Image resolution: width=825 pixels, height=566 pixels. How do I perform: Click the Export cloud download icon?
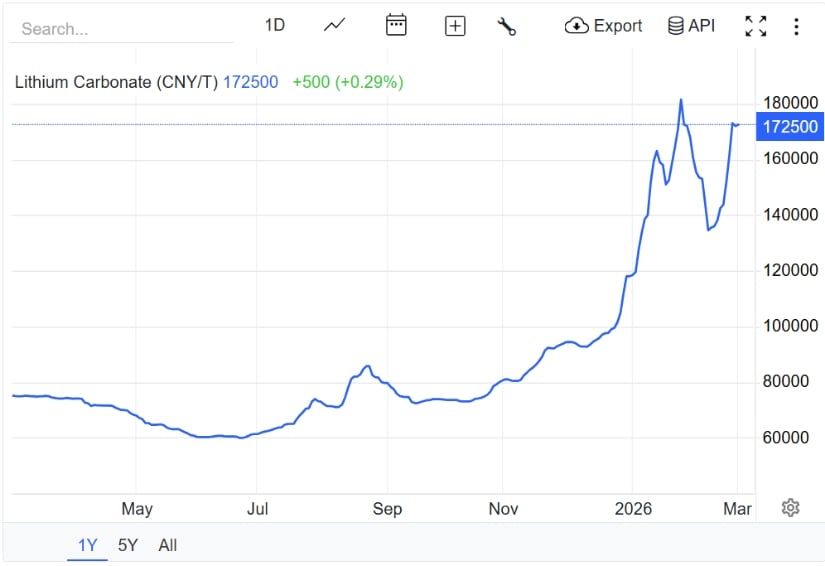pos(576,26)
